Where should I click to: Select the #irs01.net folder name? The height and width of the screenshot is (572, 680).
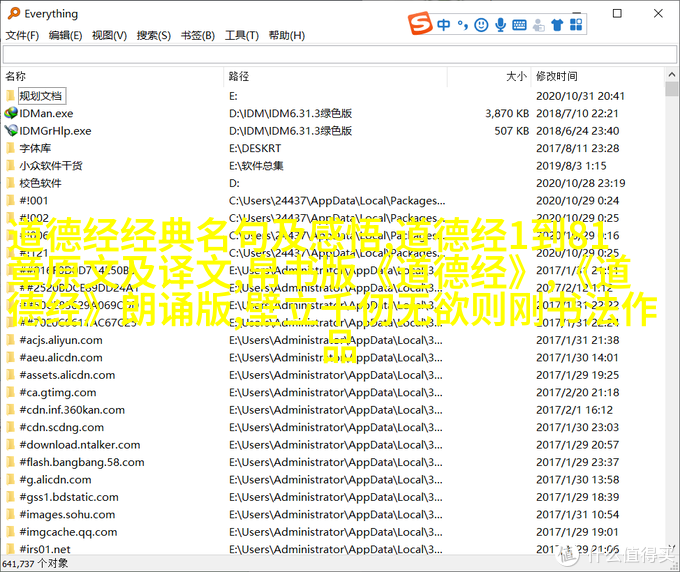(x=45, y=549)
